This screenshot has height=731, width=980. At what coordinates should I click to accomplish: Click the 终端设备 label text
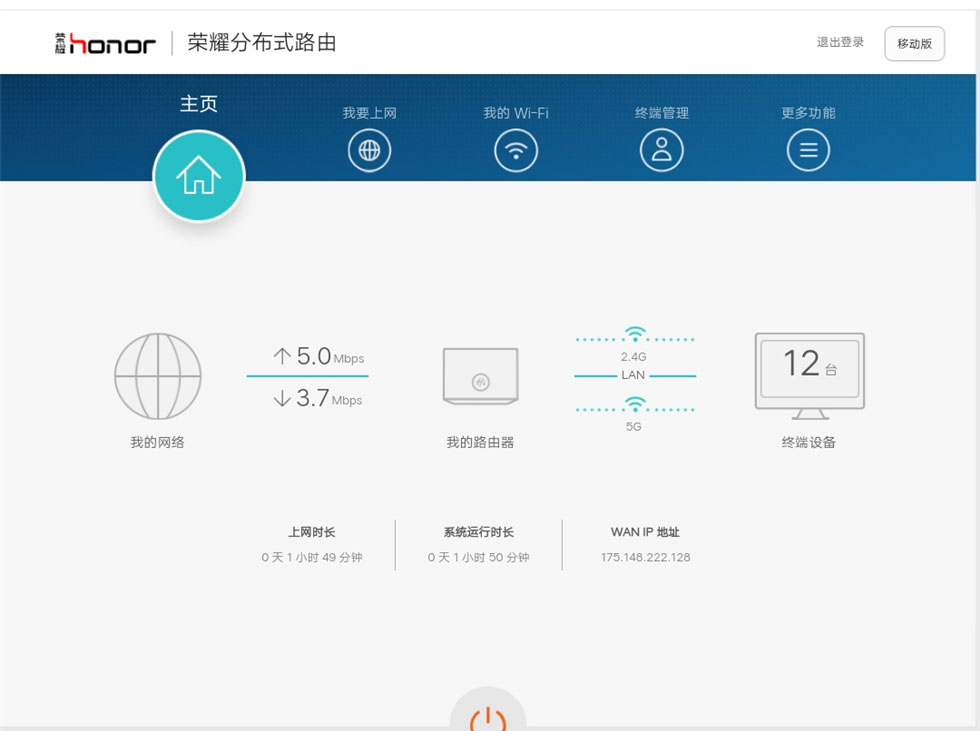[x=808, y=442]
